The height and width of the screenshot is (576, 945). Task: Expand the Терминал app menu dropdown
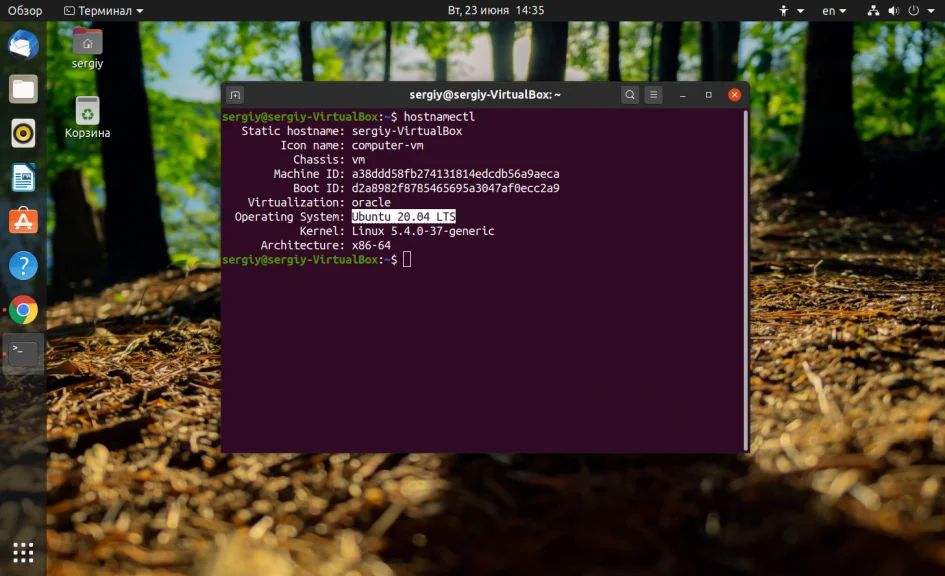[x=104, y=10]
